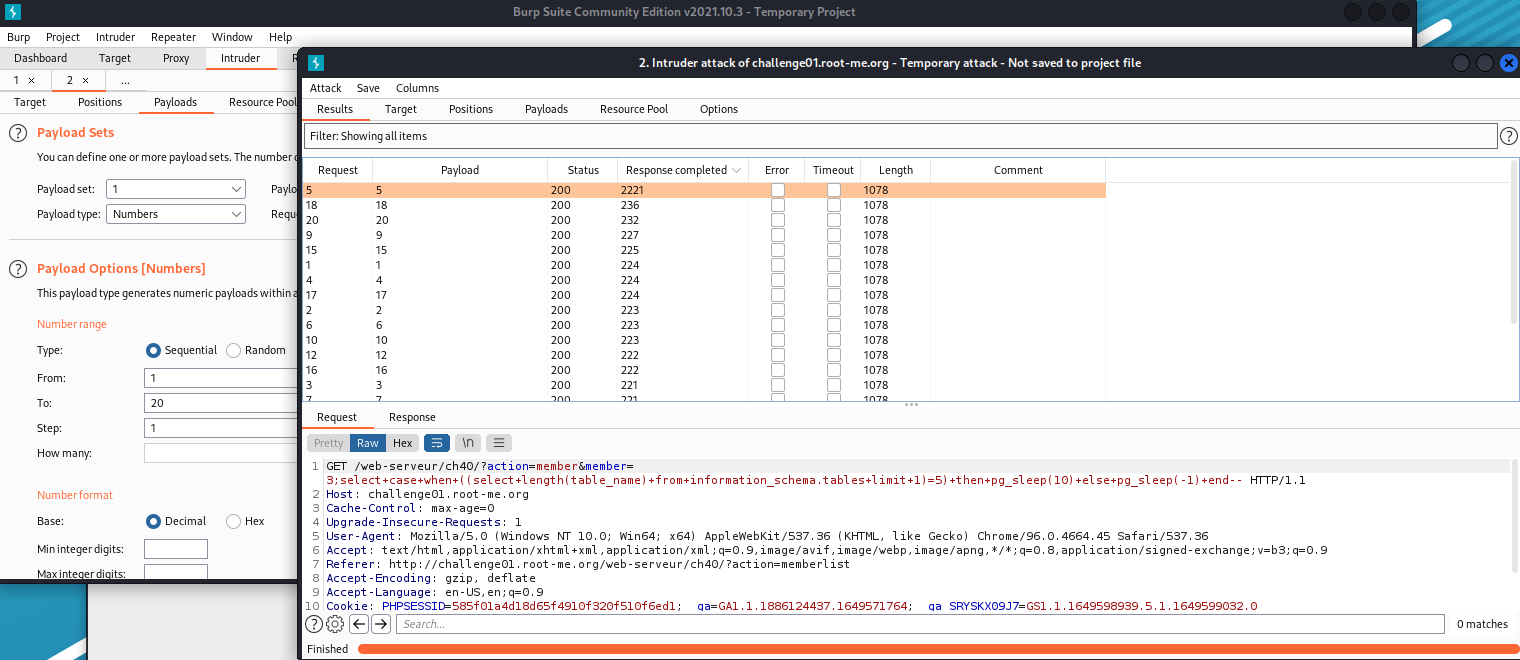Open message editor settings gear

pyautogui.click(x=335, y=624)
